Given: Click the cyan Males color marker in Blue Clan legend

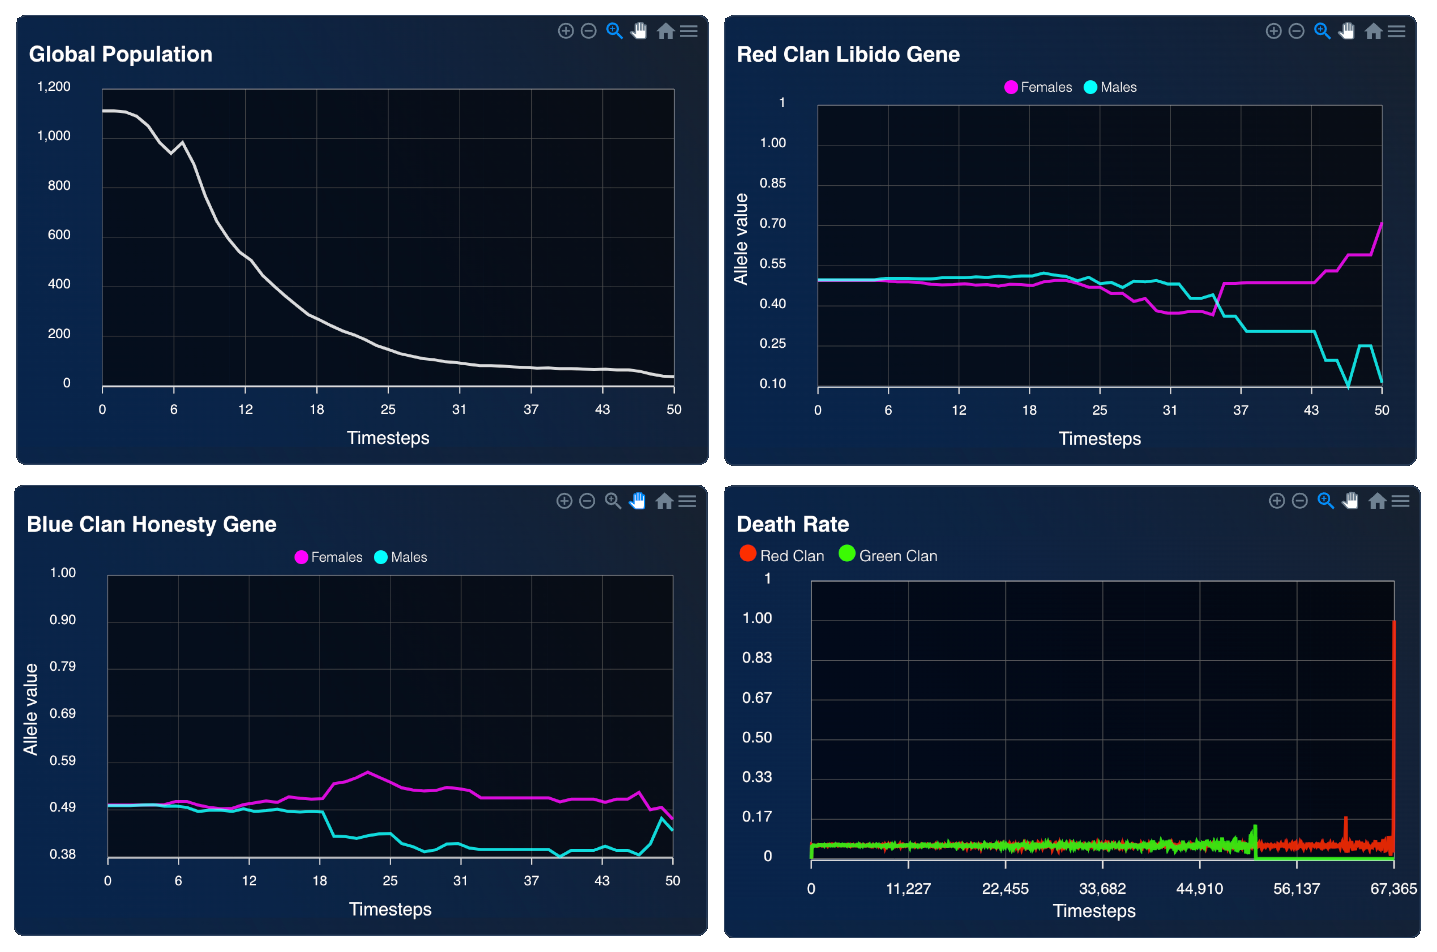Looking at the screenshot, I should (x=381, y=557).
